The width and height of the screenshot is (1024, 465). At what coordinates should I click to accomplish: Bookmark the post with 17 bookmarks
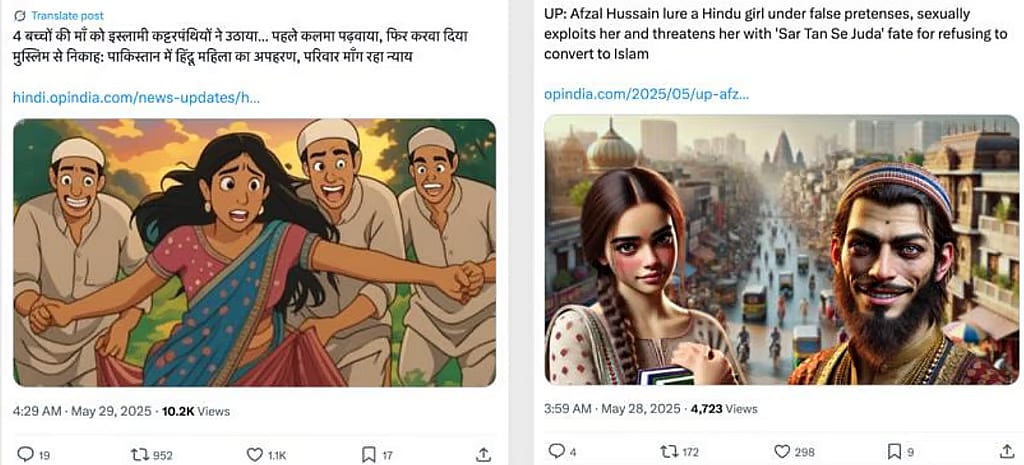[x=368, y=454]
